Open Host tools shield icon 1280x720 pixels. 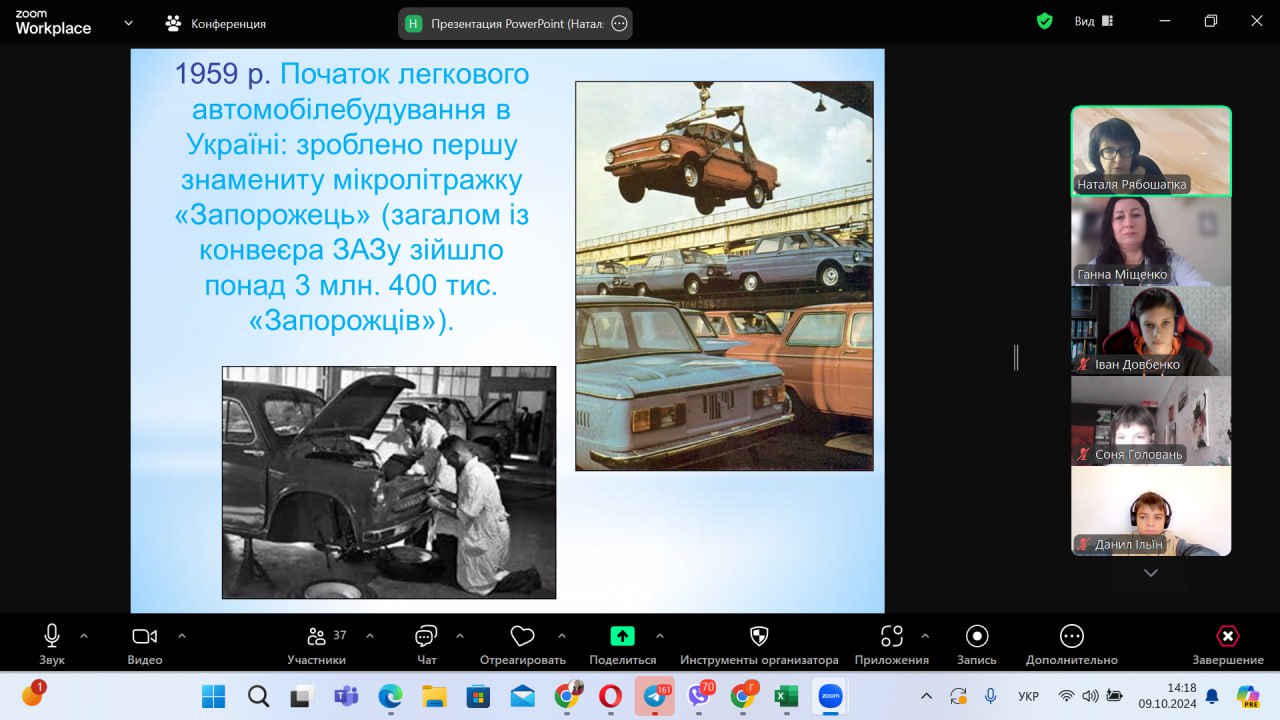click(x=759, y=637)
